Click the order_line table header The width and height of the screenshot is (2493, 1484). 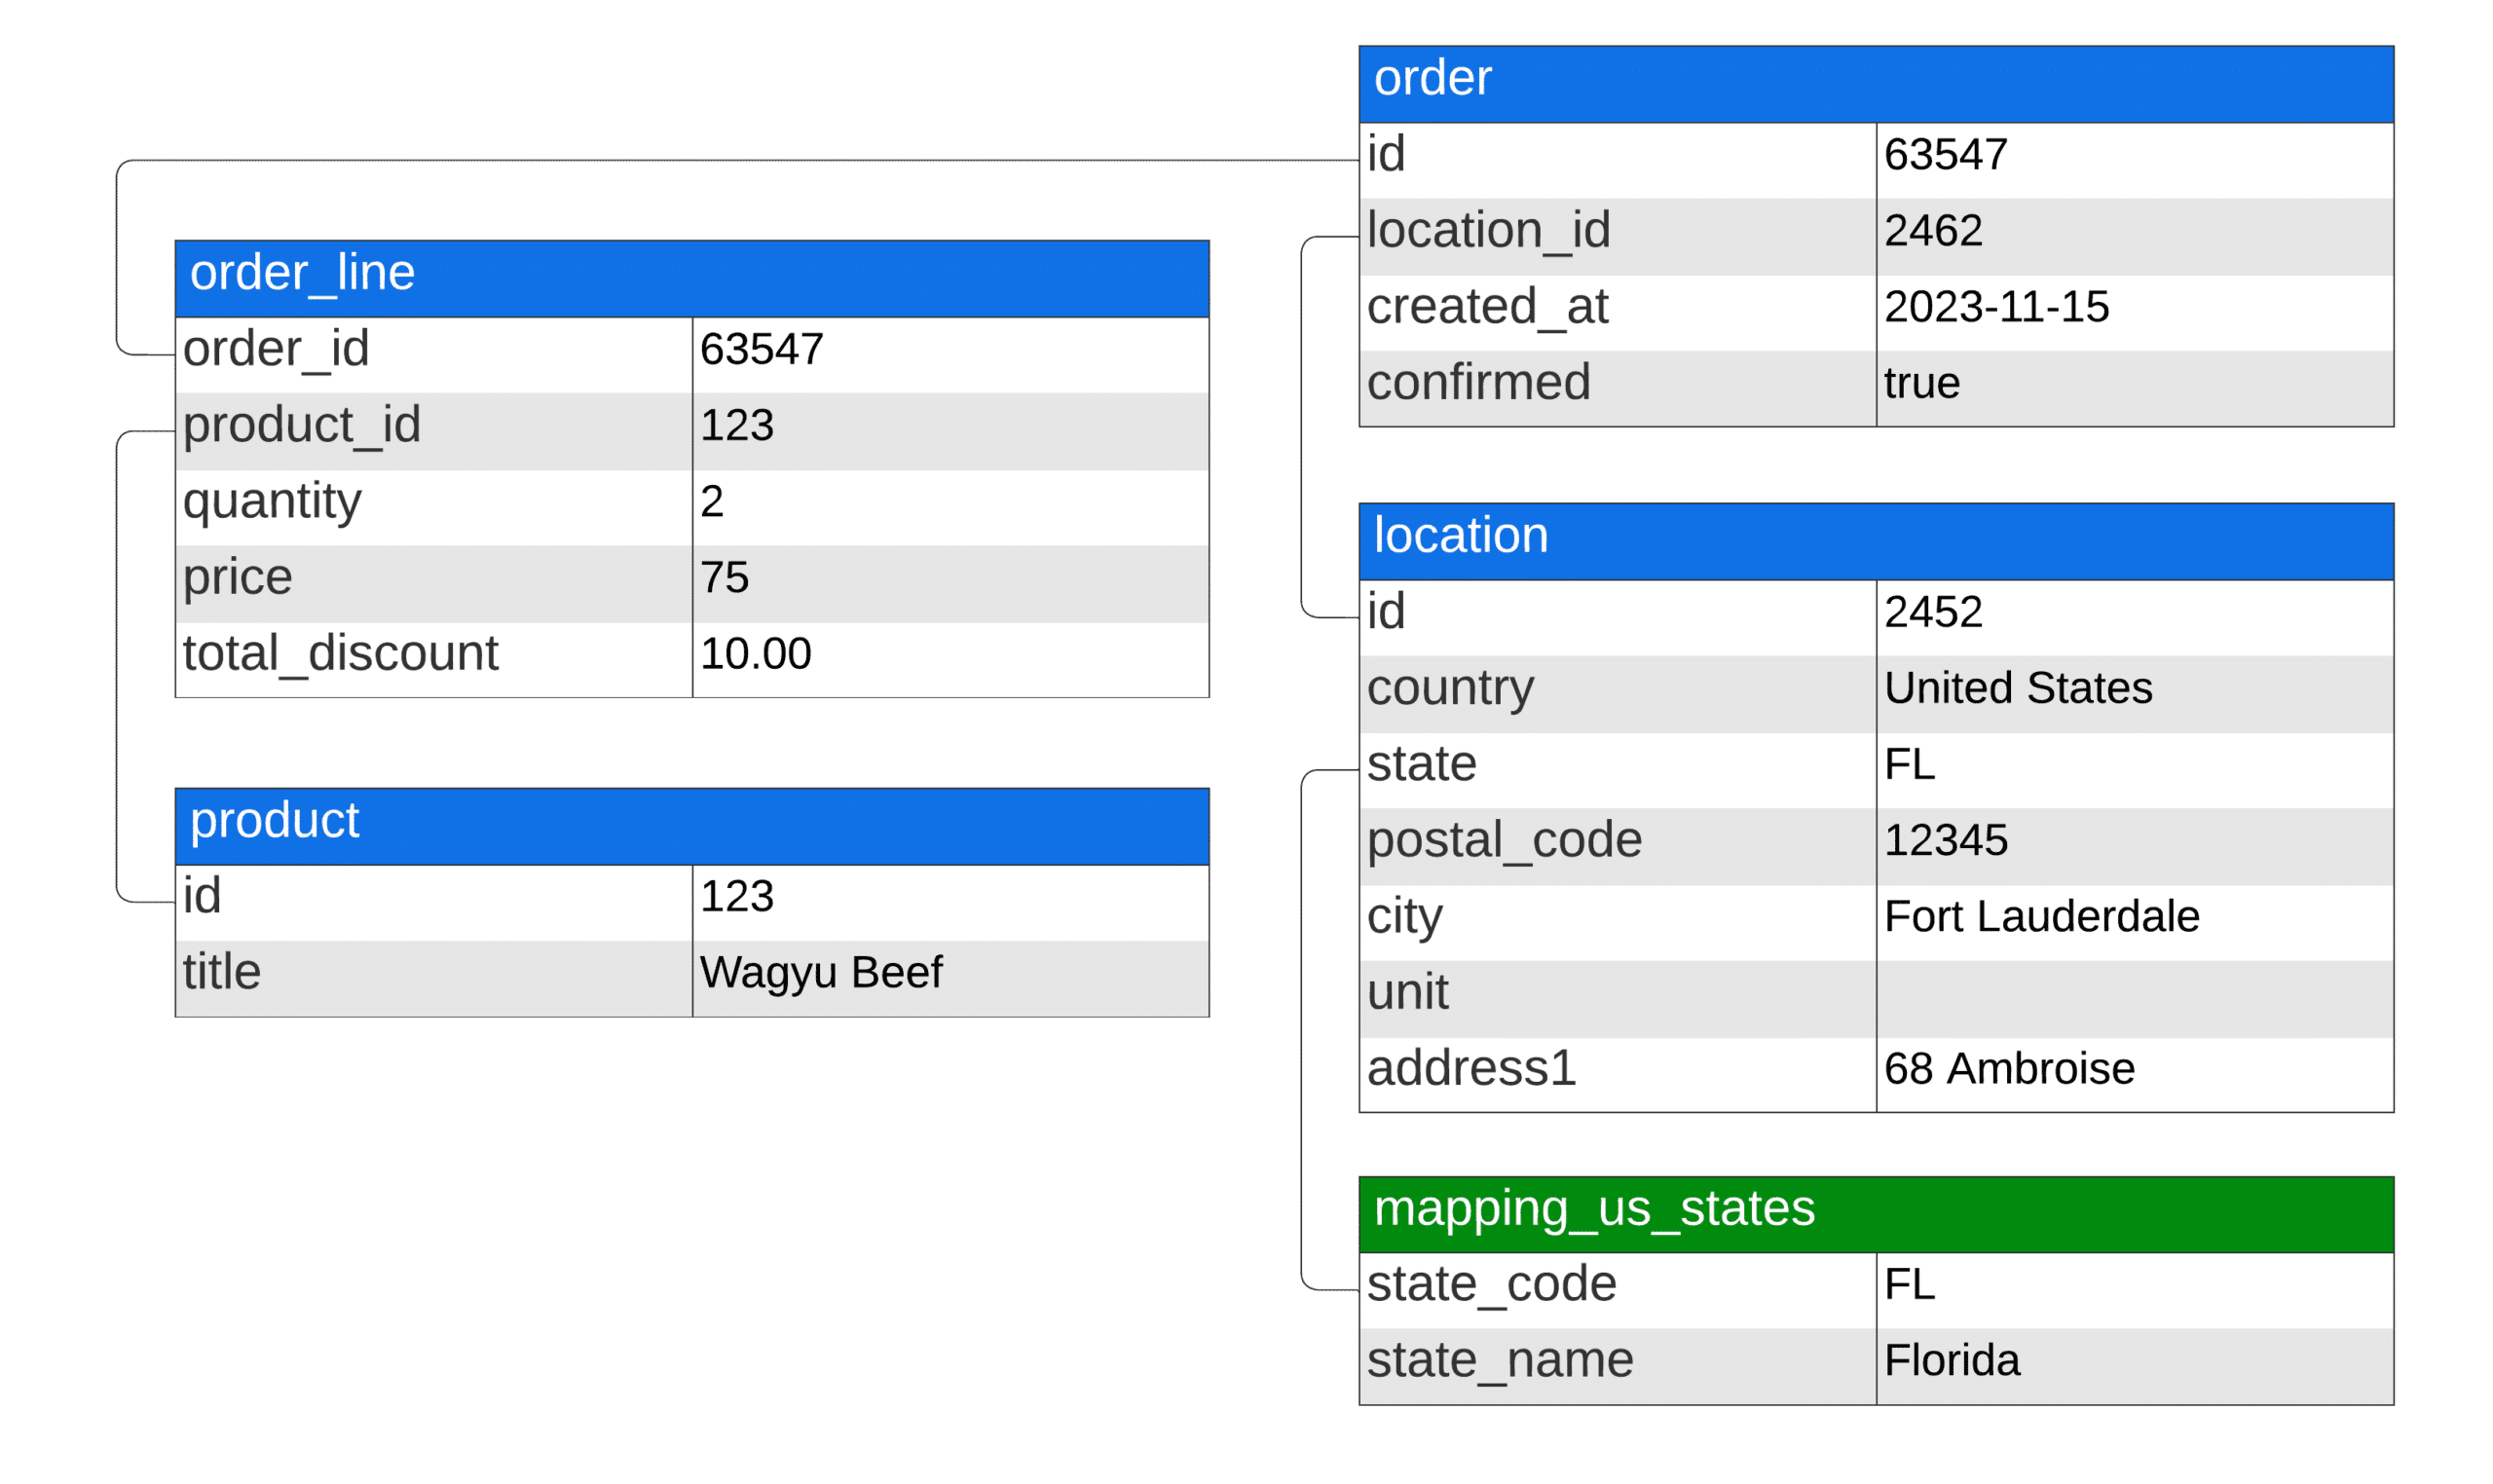click(691, 278)
